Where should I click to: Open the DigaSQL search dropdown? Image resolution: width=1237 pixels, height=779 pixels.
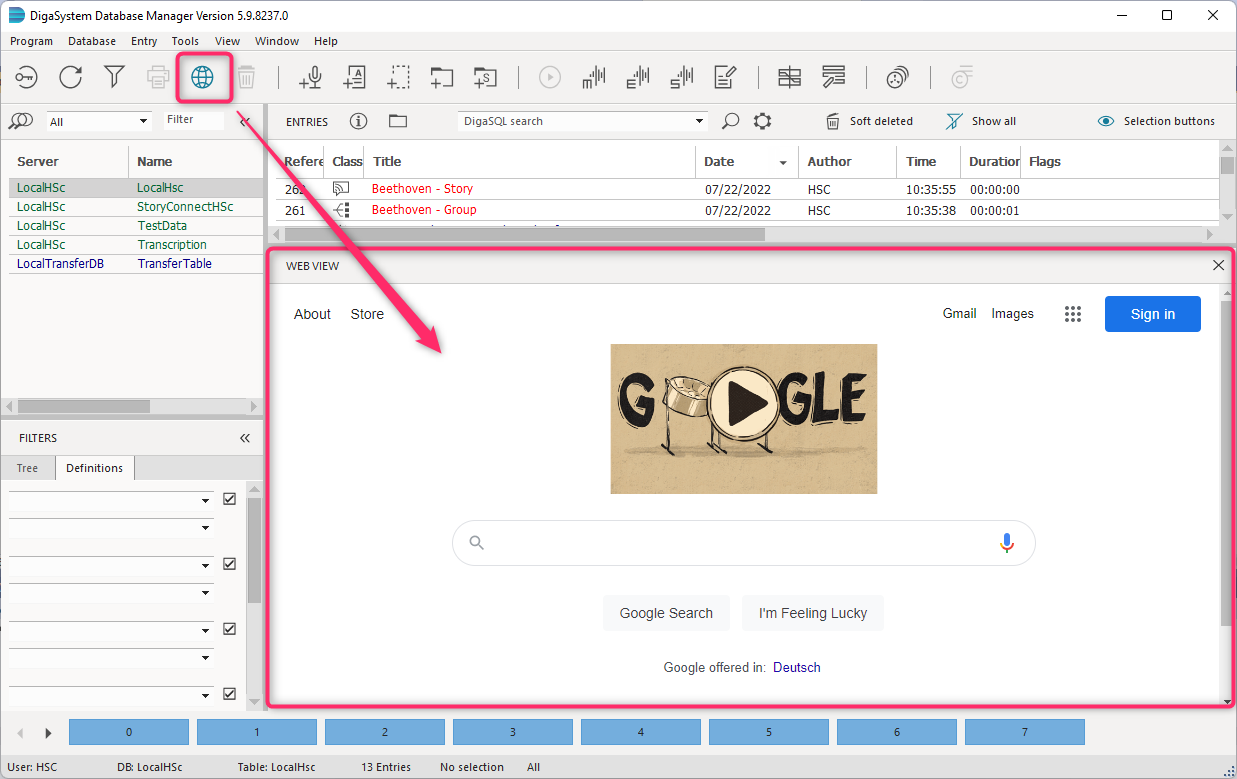click(x=700, y=122)
